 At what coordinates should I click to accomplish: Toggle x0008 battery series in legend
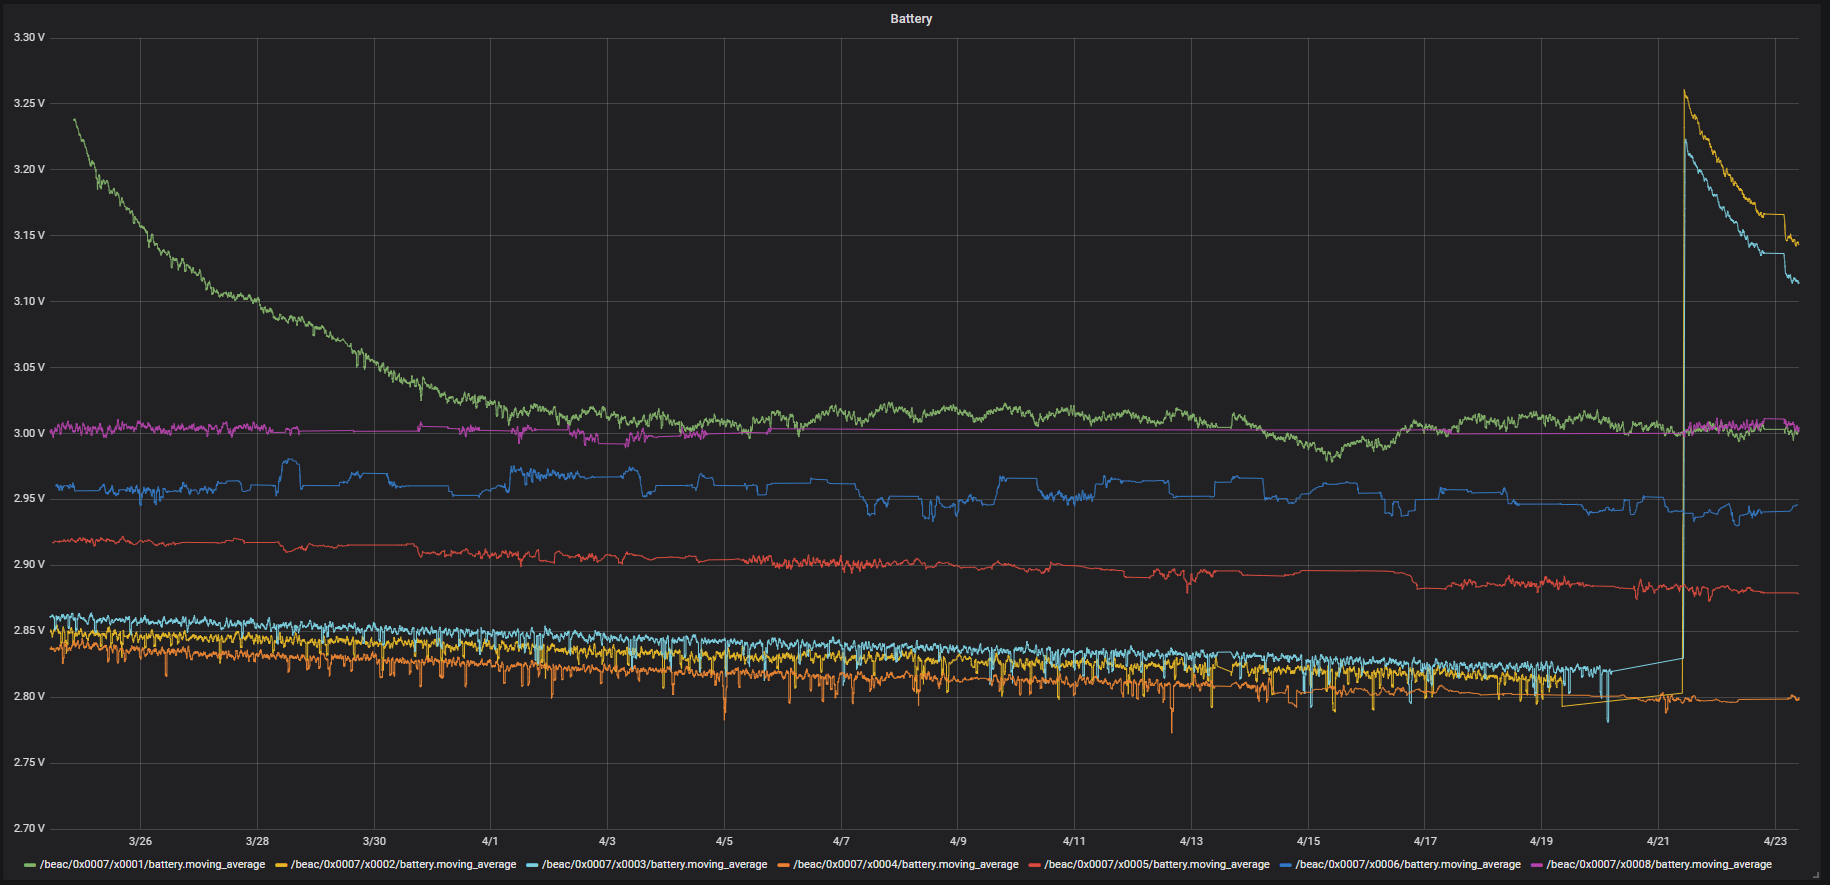tap(1659, 865)
